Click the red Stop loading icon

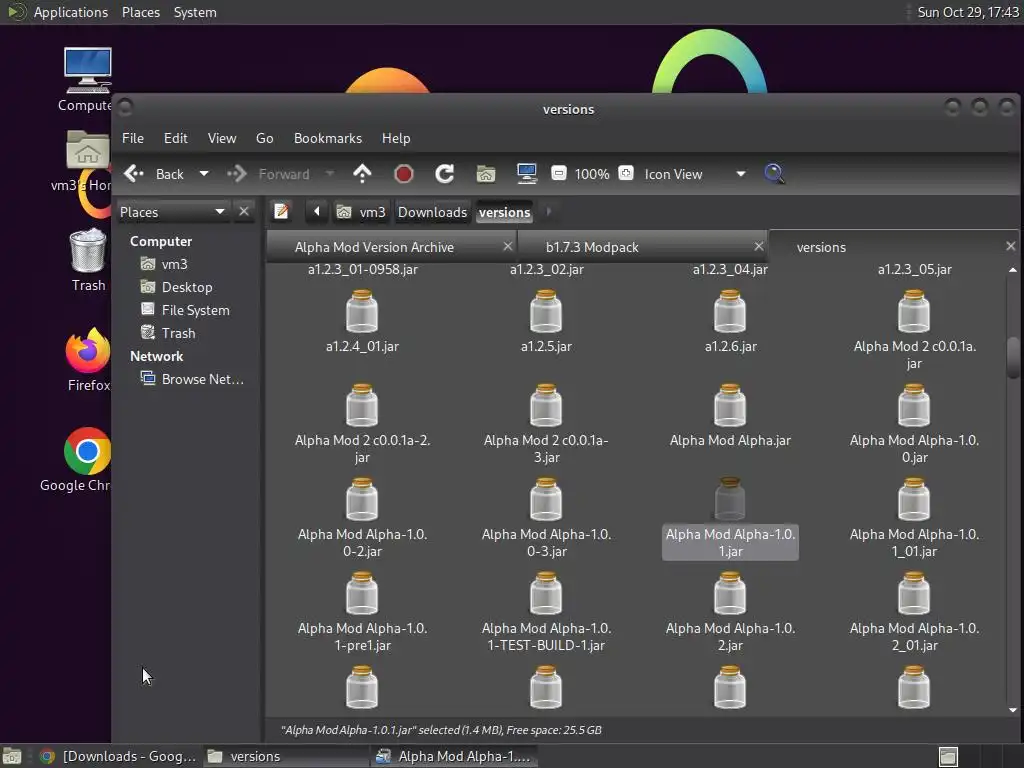(404, 174)
